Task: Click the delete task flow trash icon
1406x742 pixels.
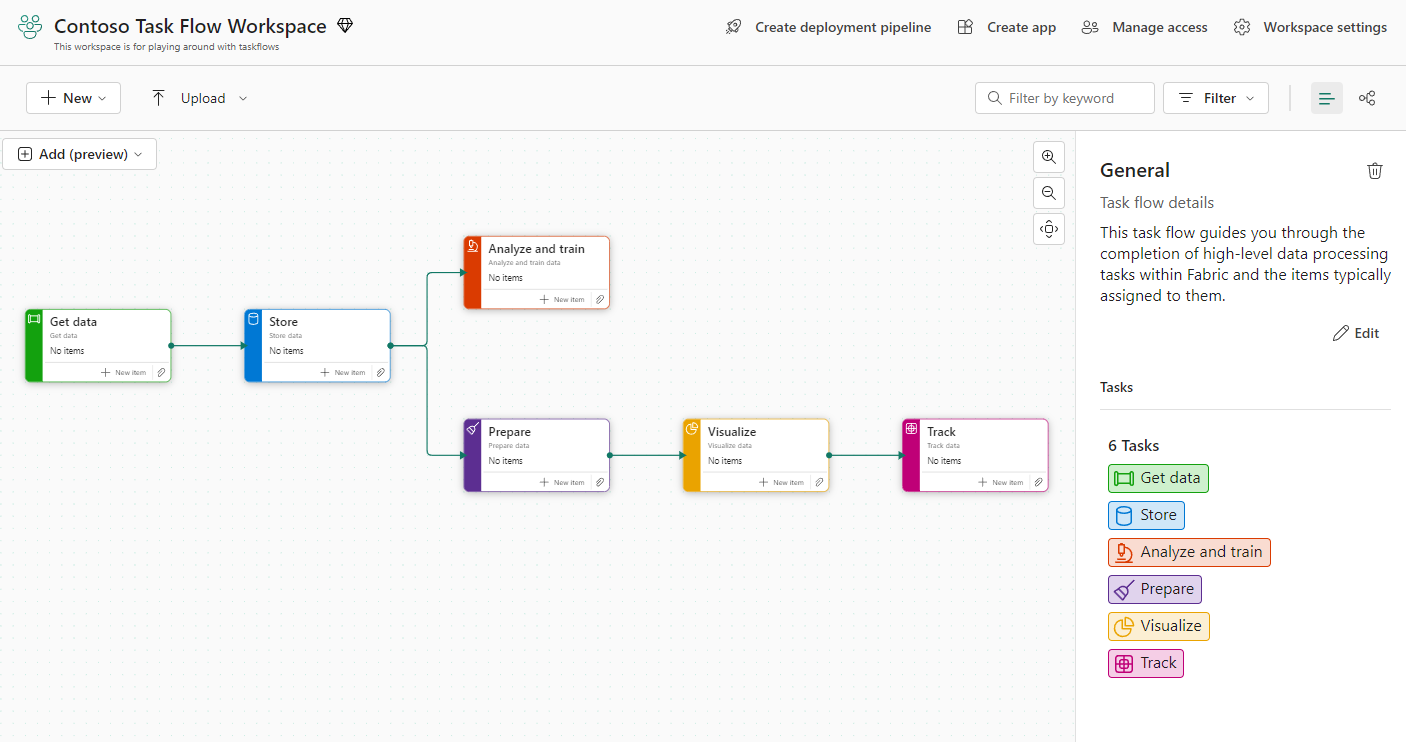Action: point(1375,170)
